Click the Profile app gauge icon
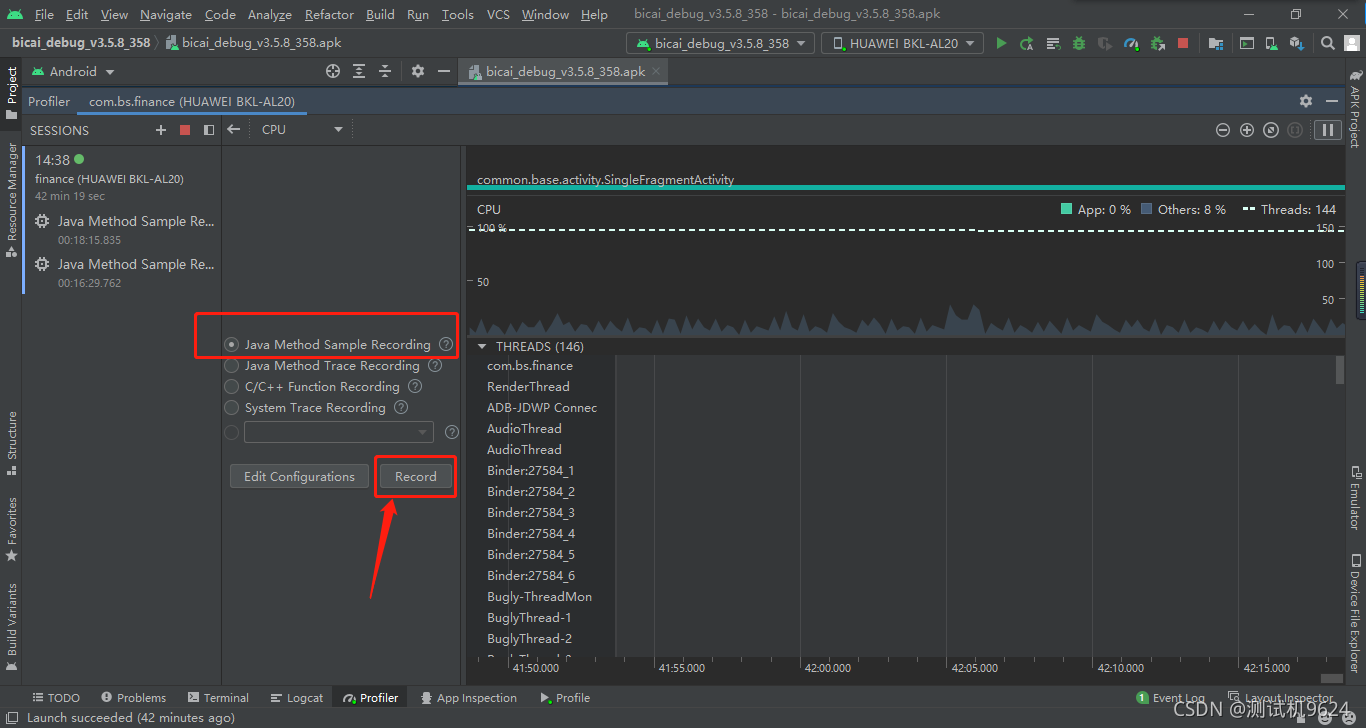Image resolution: width=1366 pixels, height=728 pixels. (1131, 44)
